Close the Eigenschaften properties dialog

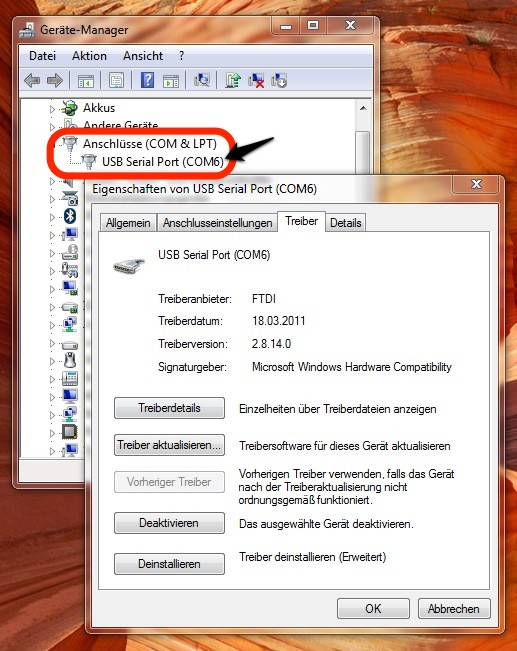point(476,184)
